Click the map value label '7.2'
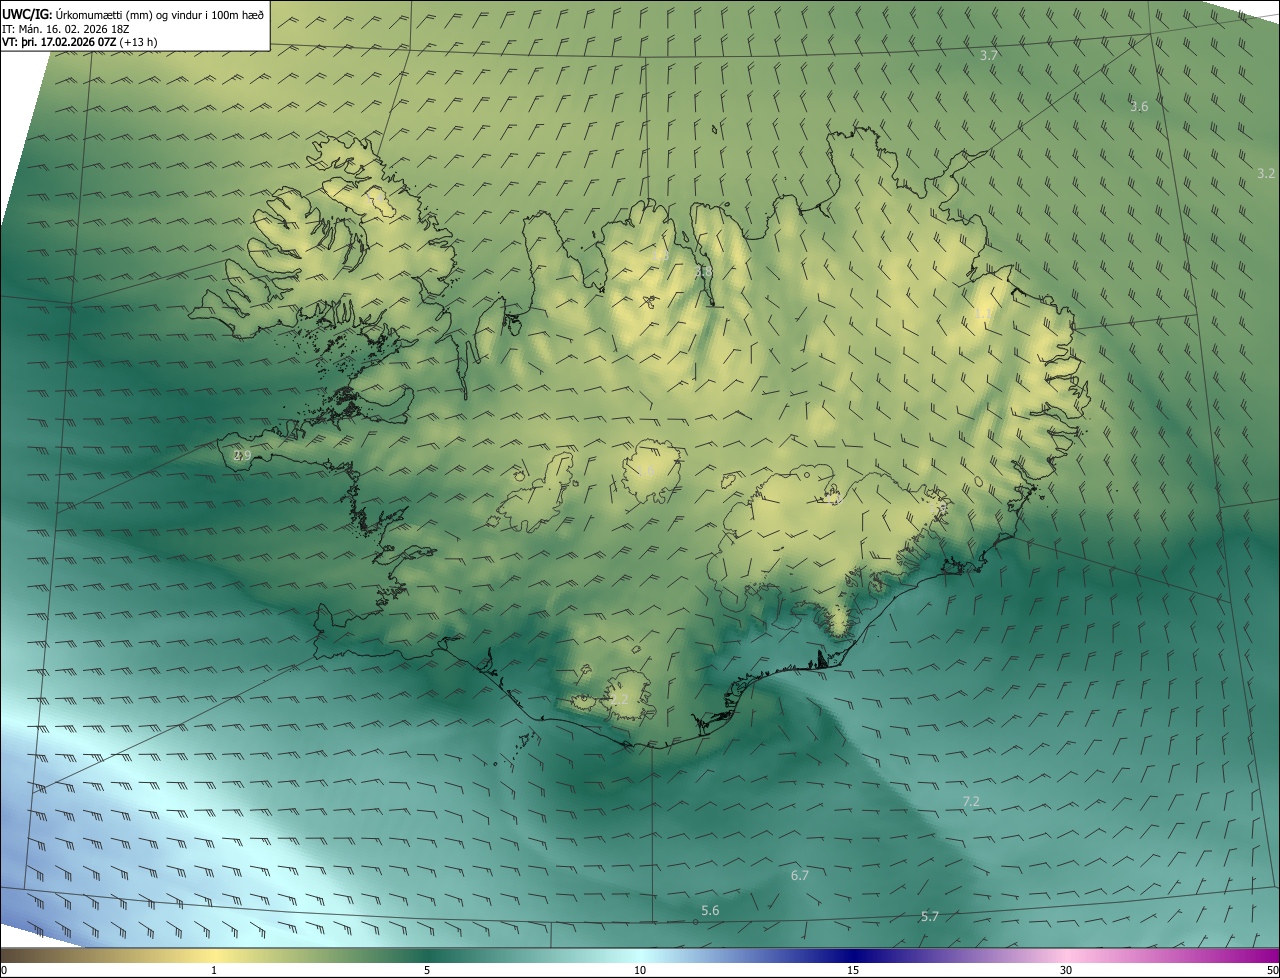 tap(970, 802)
